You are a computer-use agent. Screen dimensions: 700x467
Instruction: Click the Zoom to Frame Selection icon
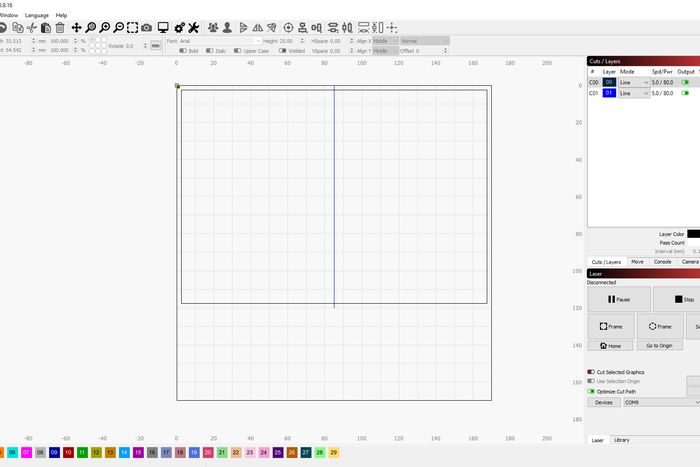point(132,27)
